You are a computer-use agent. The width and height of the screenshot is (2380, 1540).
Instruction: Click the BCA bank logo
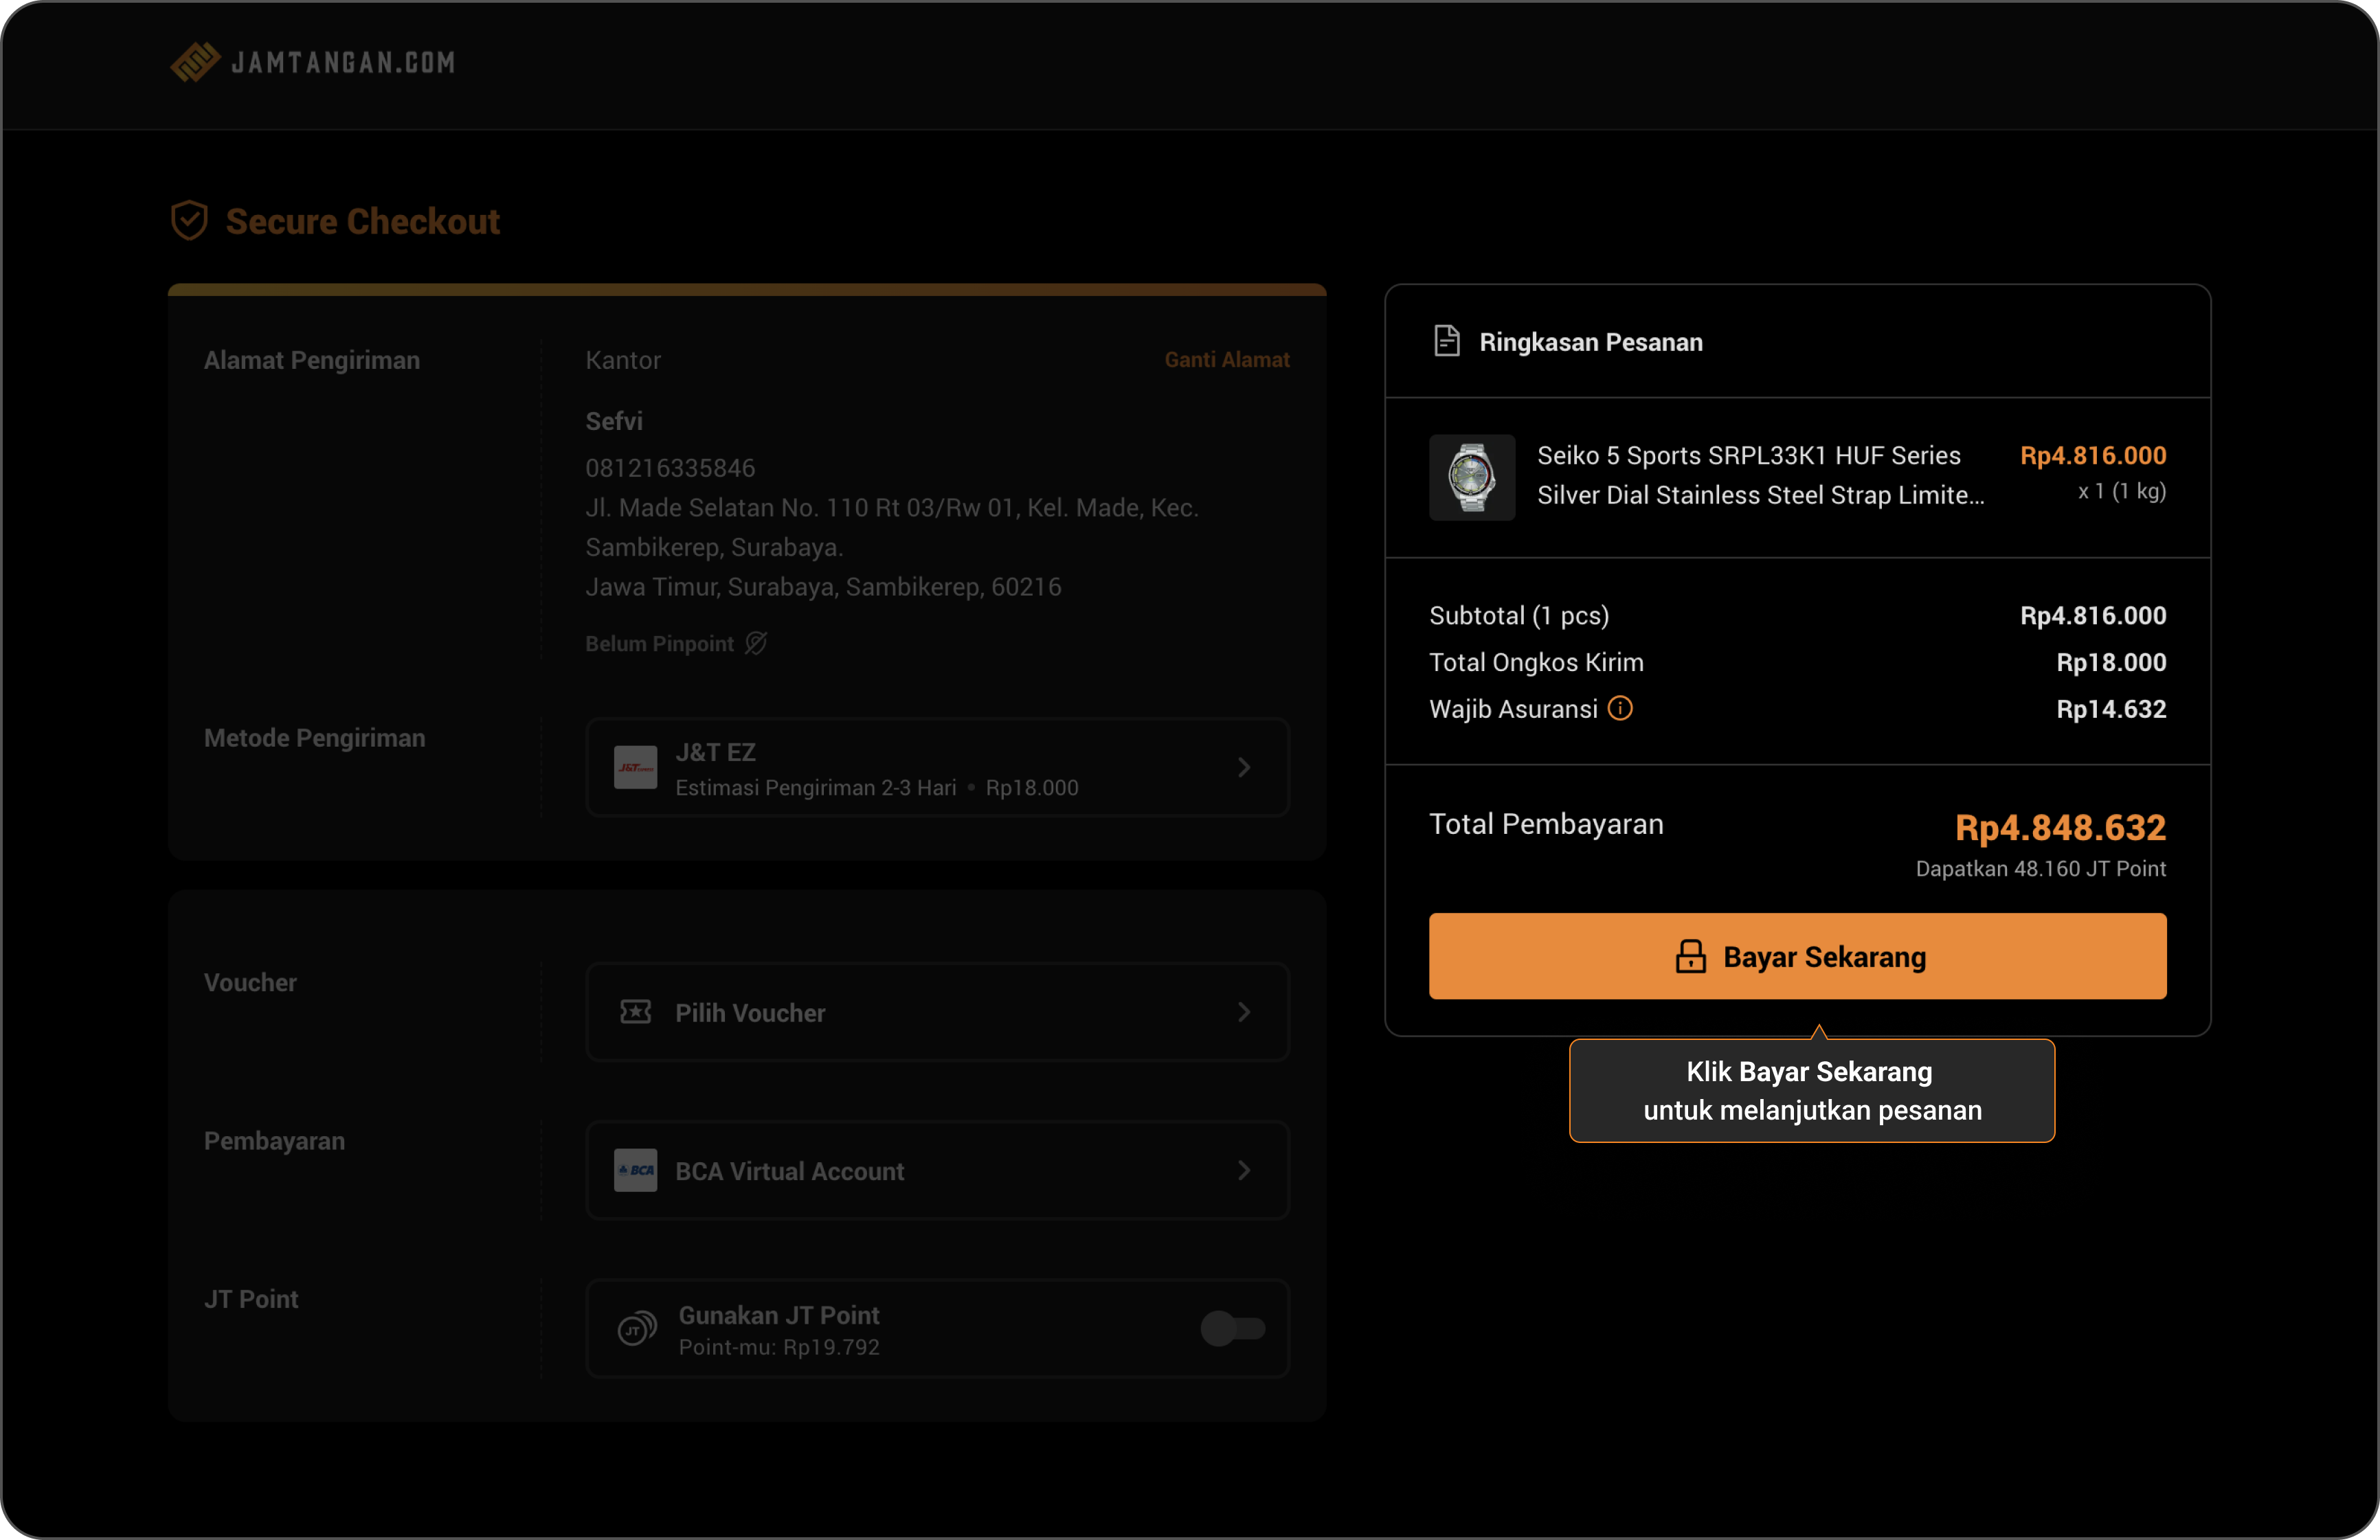click(x=636, y=1170)
